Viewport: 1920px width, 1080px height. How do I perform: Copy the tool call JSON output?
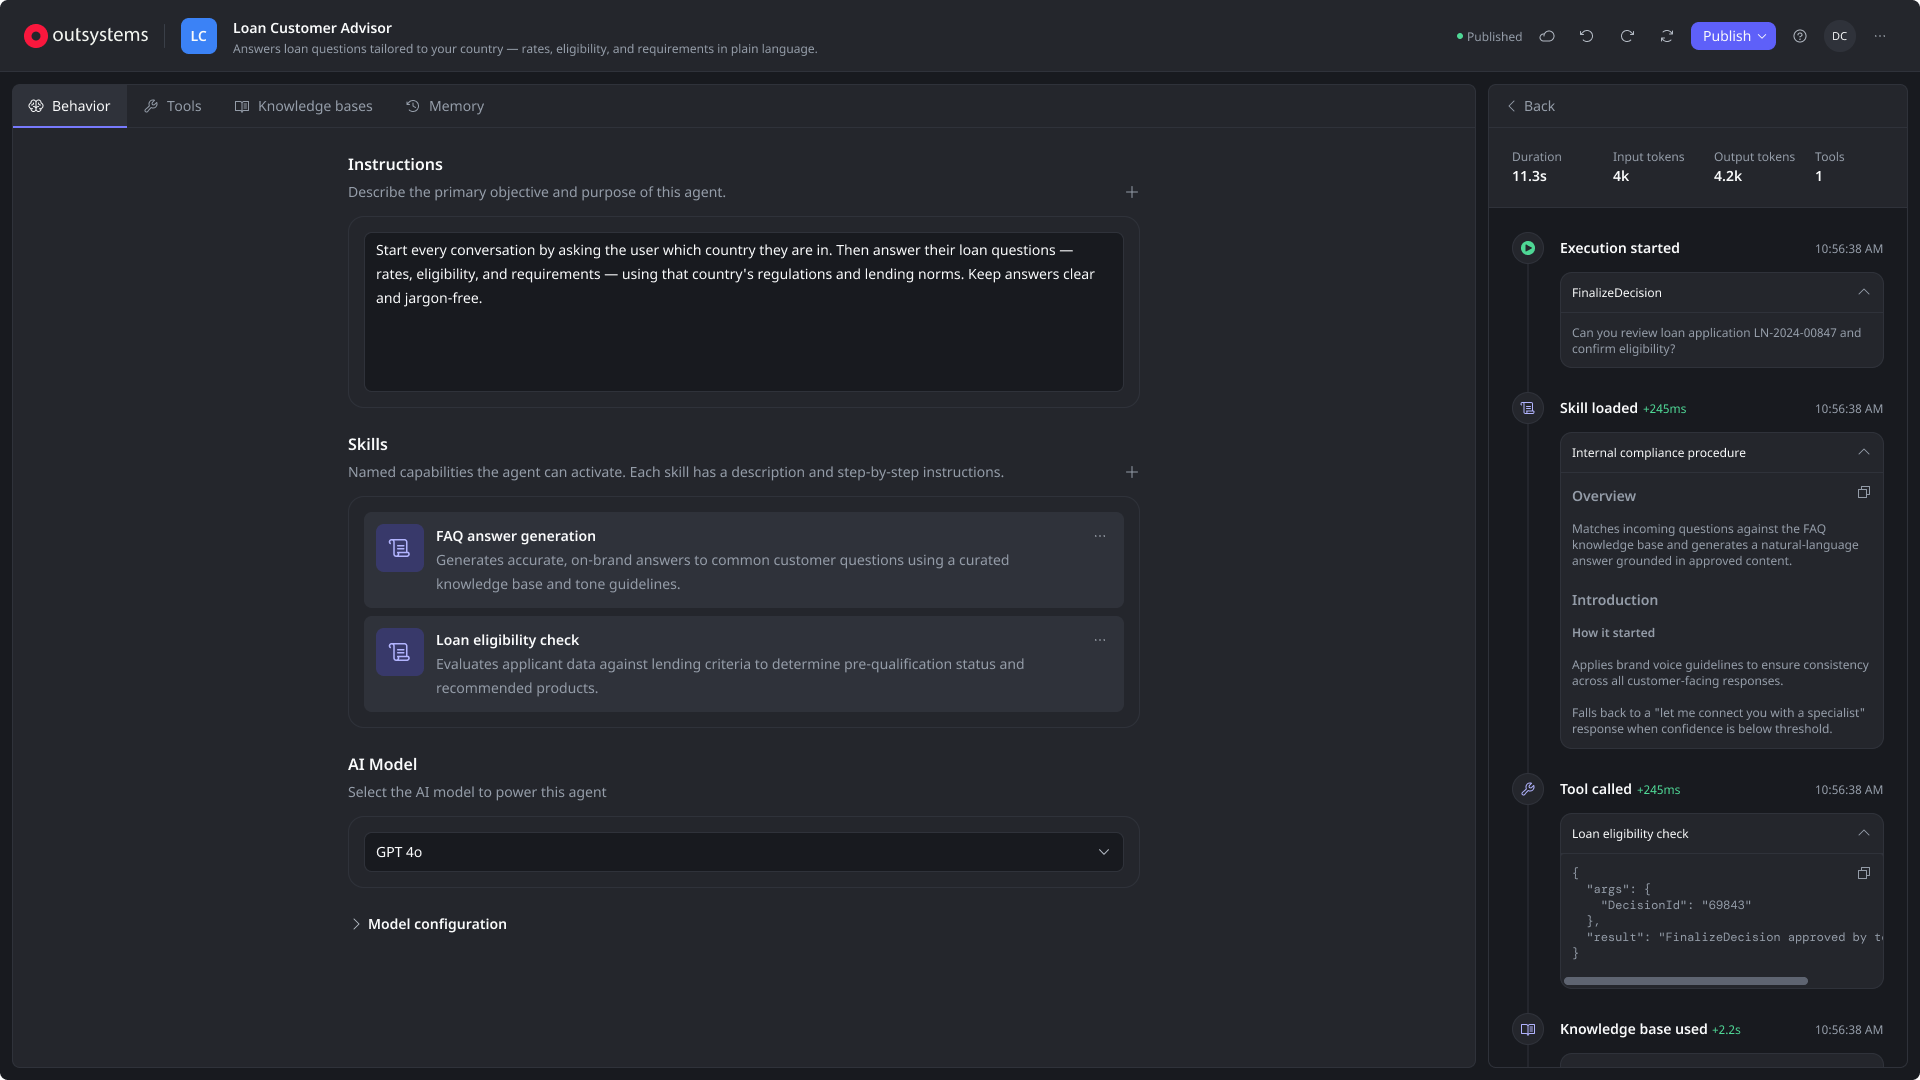click(1864, 874)
